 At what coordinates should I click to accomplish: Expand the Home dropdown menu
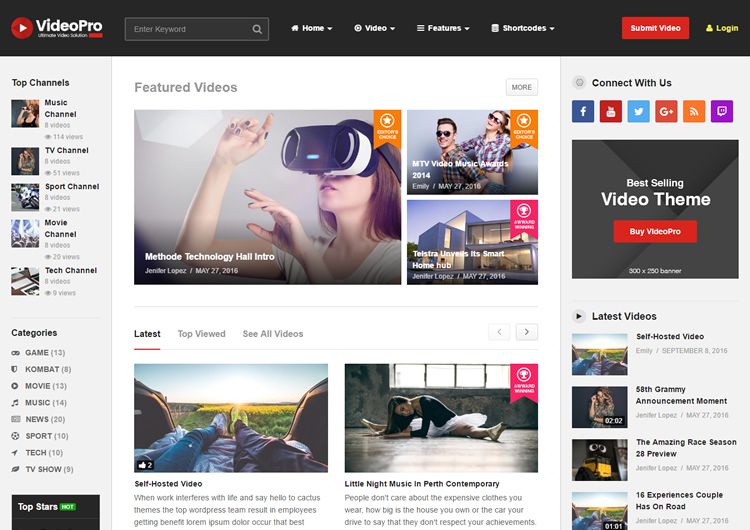(312, 28)
